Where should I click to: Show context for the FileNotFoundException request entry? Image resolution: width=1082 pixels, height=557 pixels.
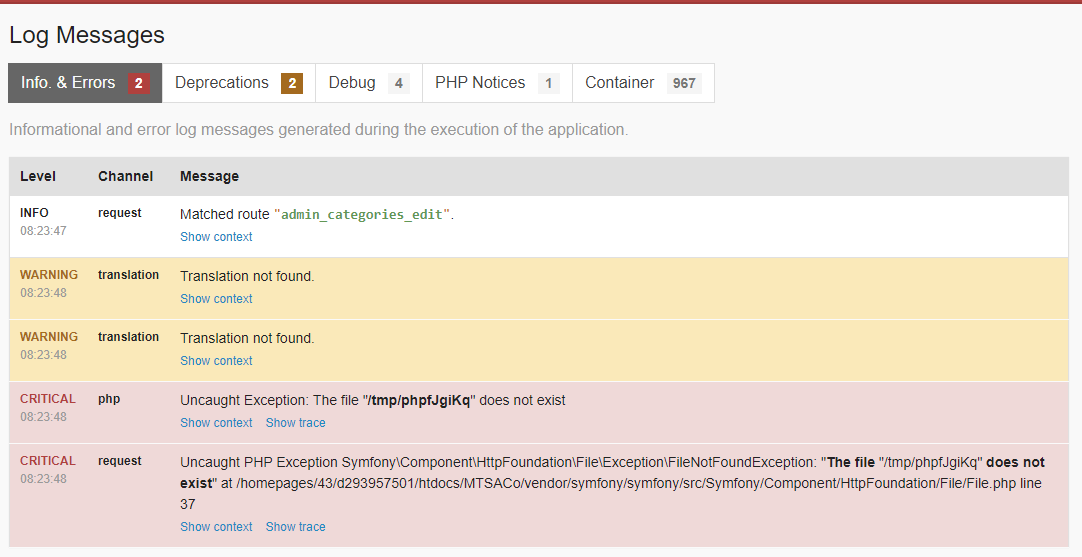[216, 527]
